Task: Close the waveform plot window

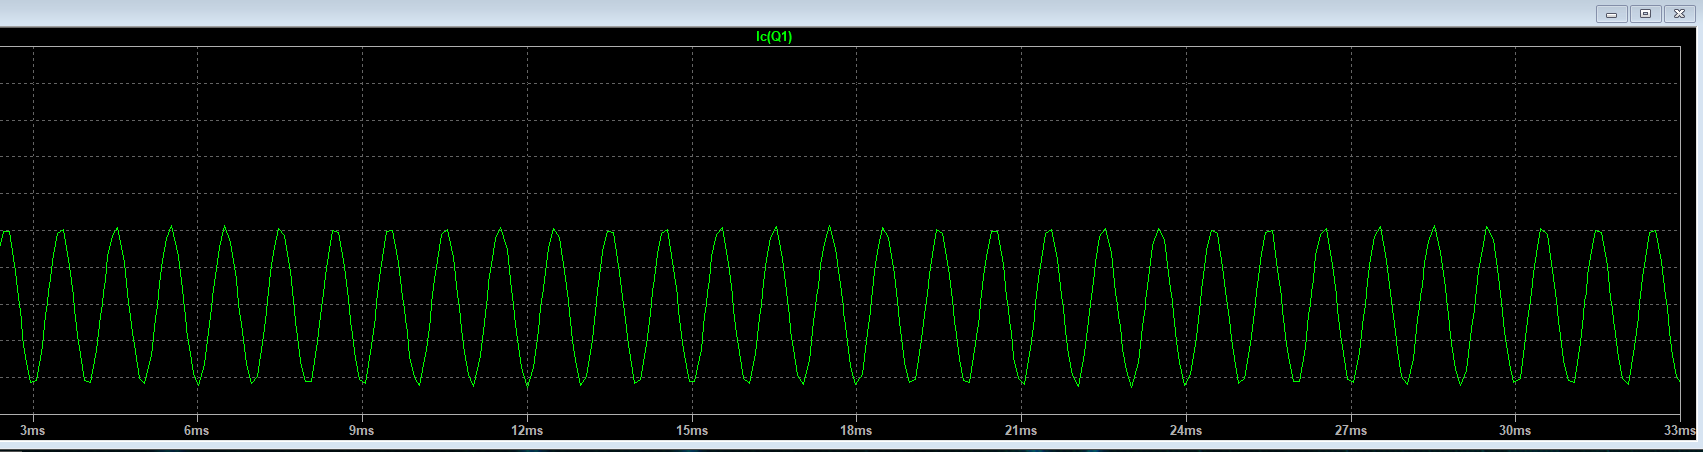Action: 1678,14
